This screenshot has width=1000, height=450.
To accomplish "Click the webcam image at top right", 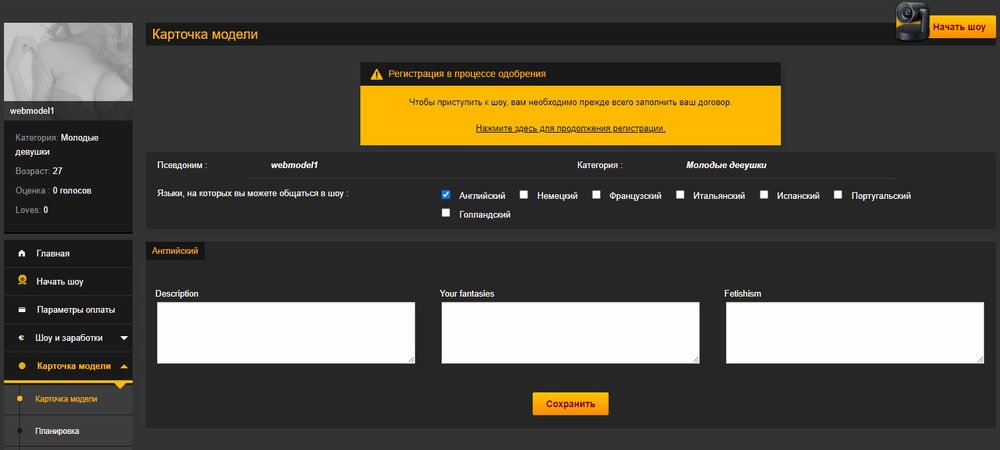I will pyautogui.click(x=910, y=22).
